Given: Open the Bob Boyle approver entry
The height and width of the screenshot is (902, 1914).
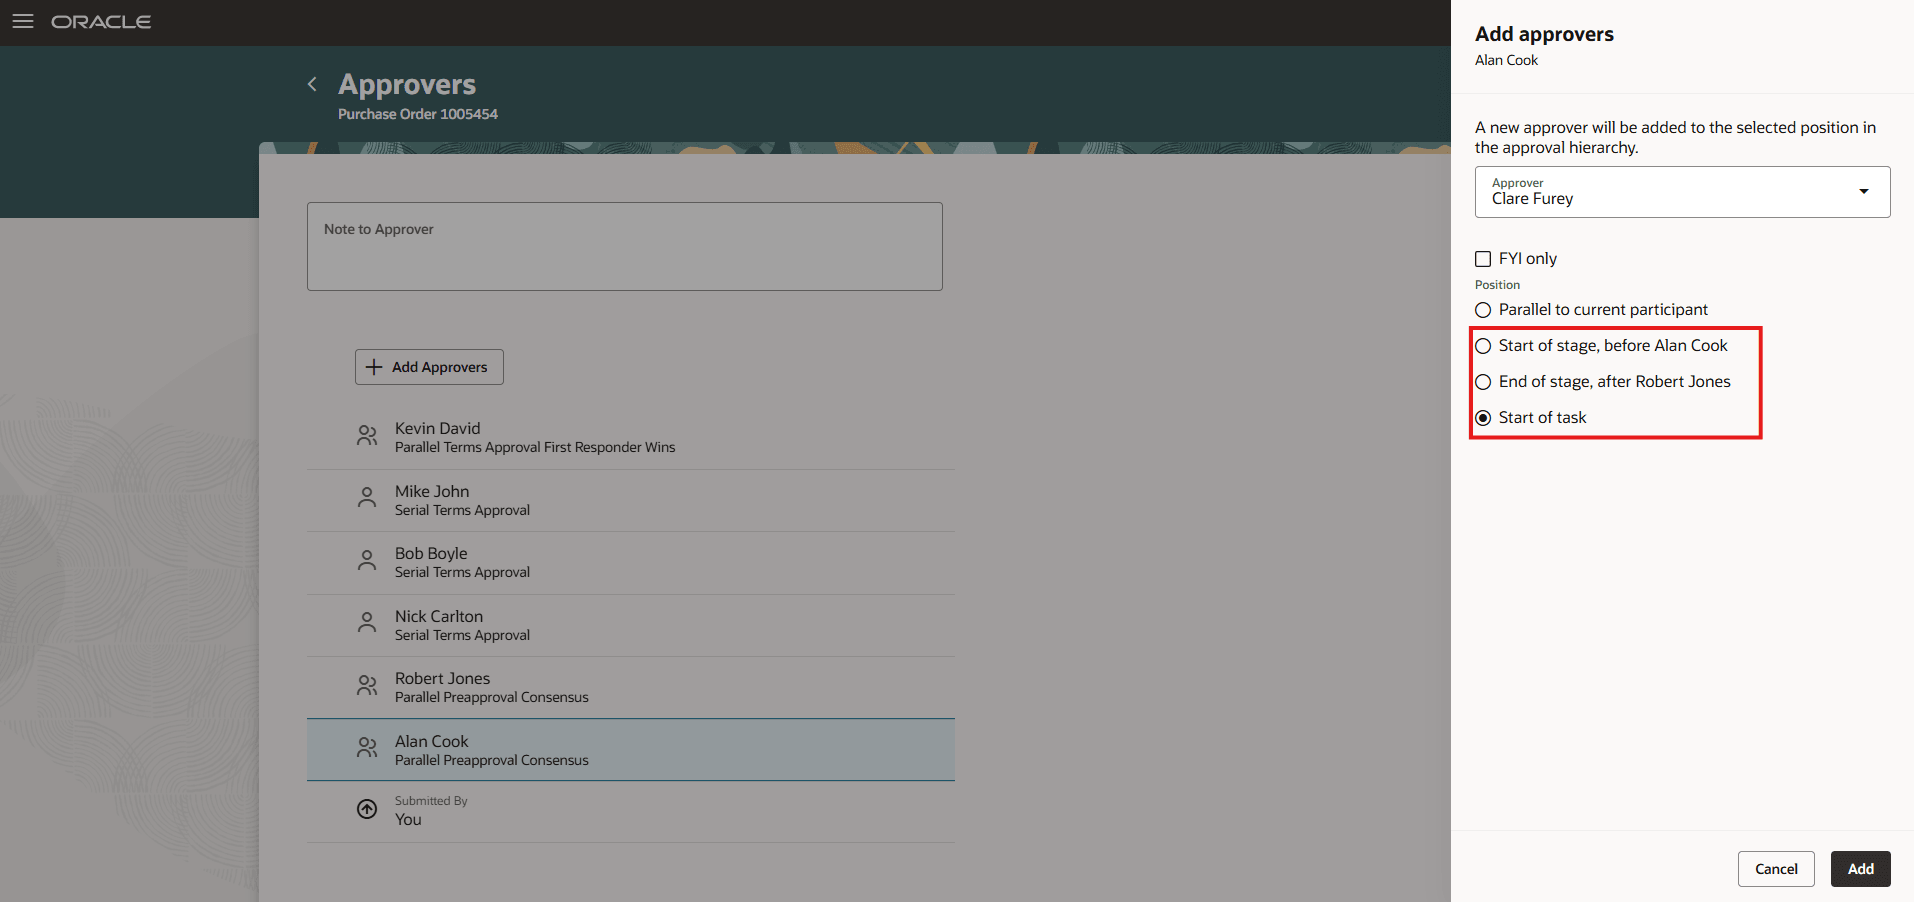Looking at the screenshot, I should point(630,561).
